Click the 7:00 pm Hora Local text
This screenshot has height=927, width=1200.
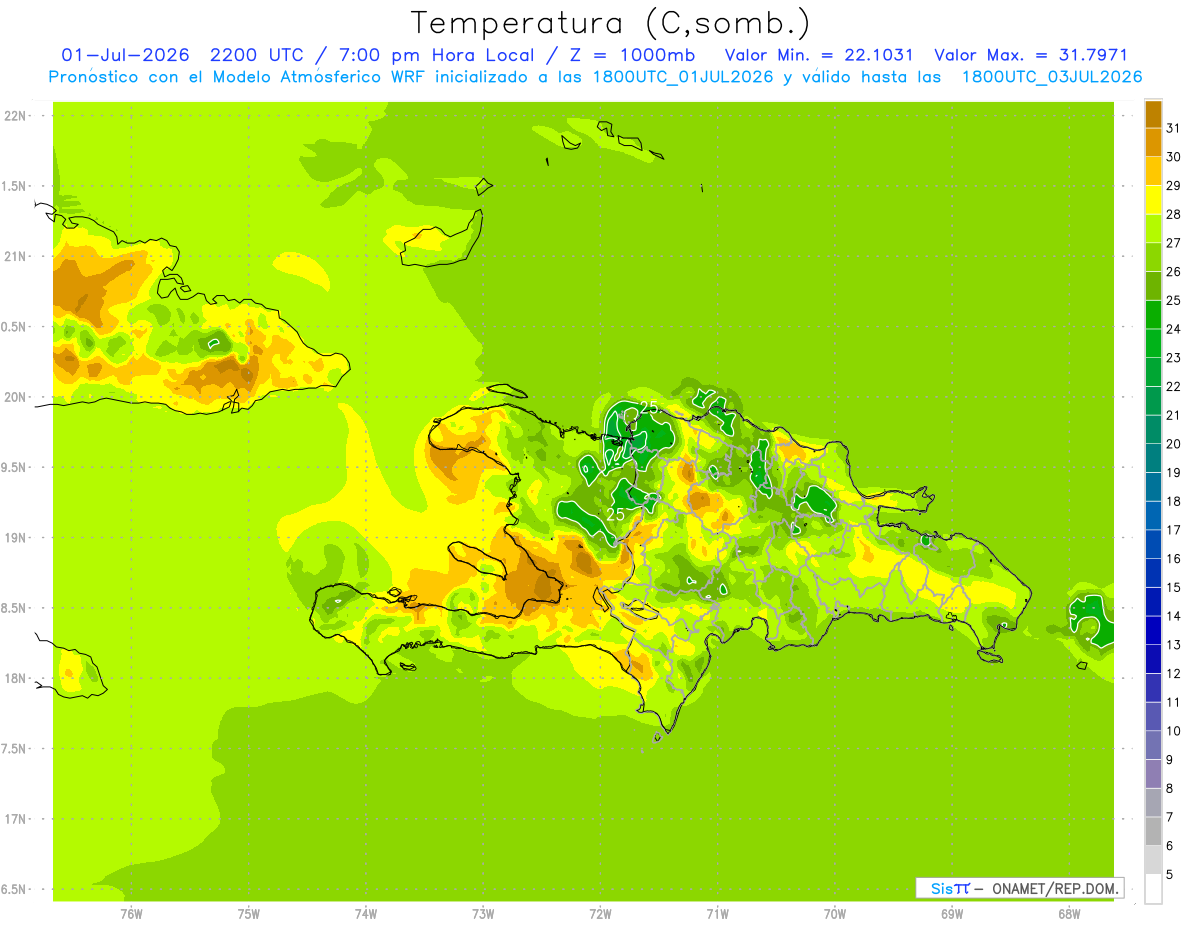tap(435, 56)
